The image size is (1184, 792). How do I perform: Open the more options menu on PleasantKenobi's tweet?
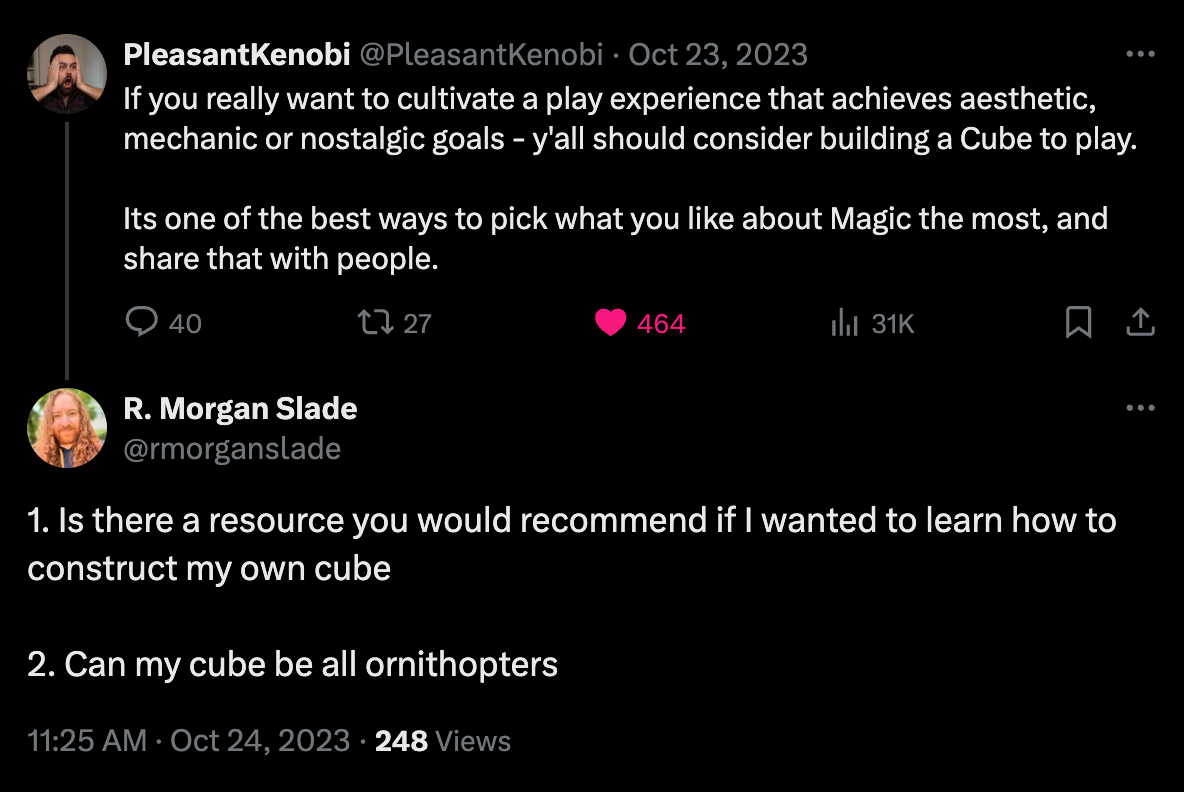pyautogui.click(x=1140, y=54)
